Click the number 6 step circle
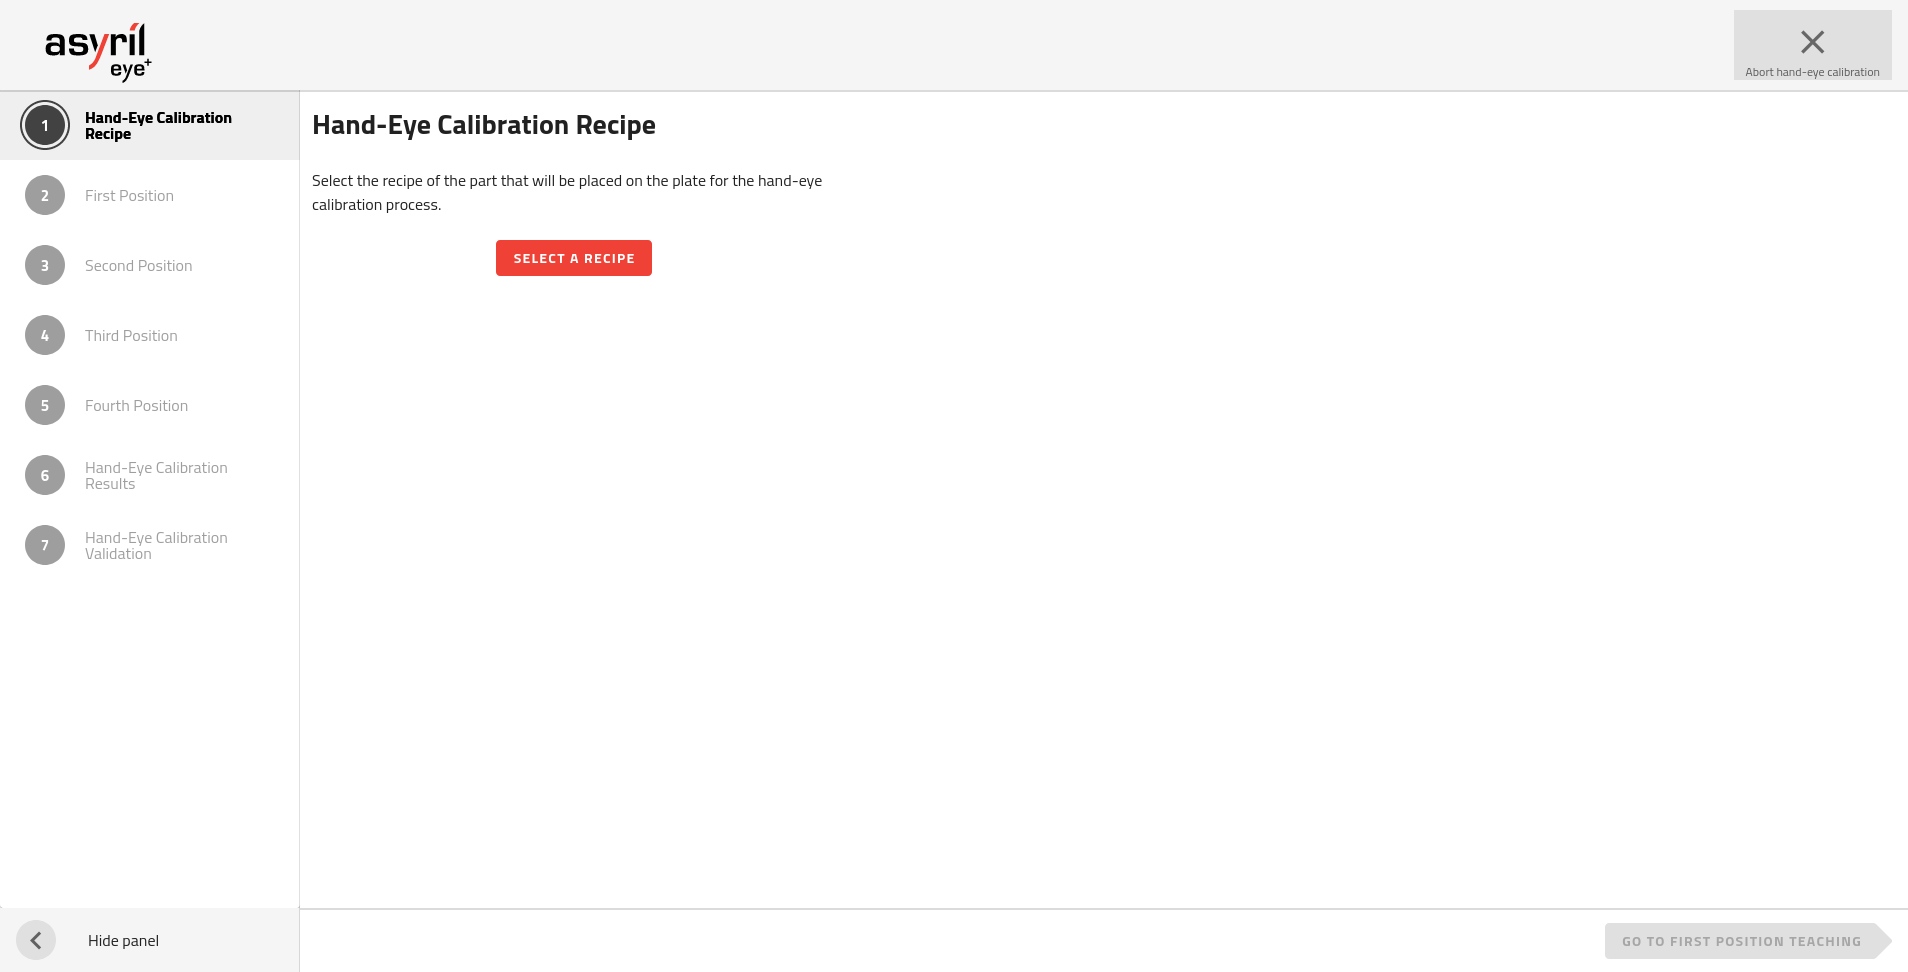Screen dimensions: 1908x972 click(45, 476)
